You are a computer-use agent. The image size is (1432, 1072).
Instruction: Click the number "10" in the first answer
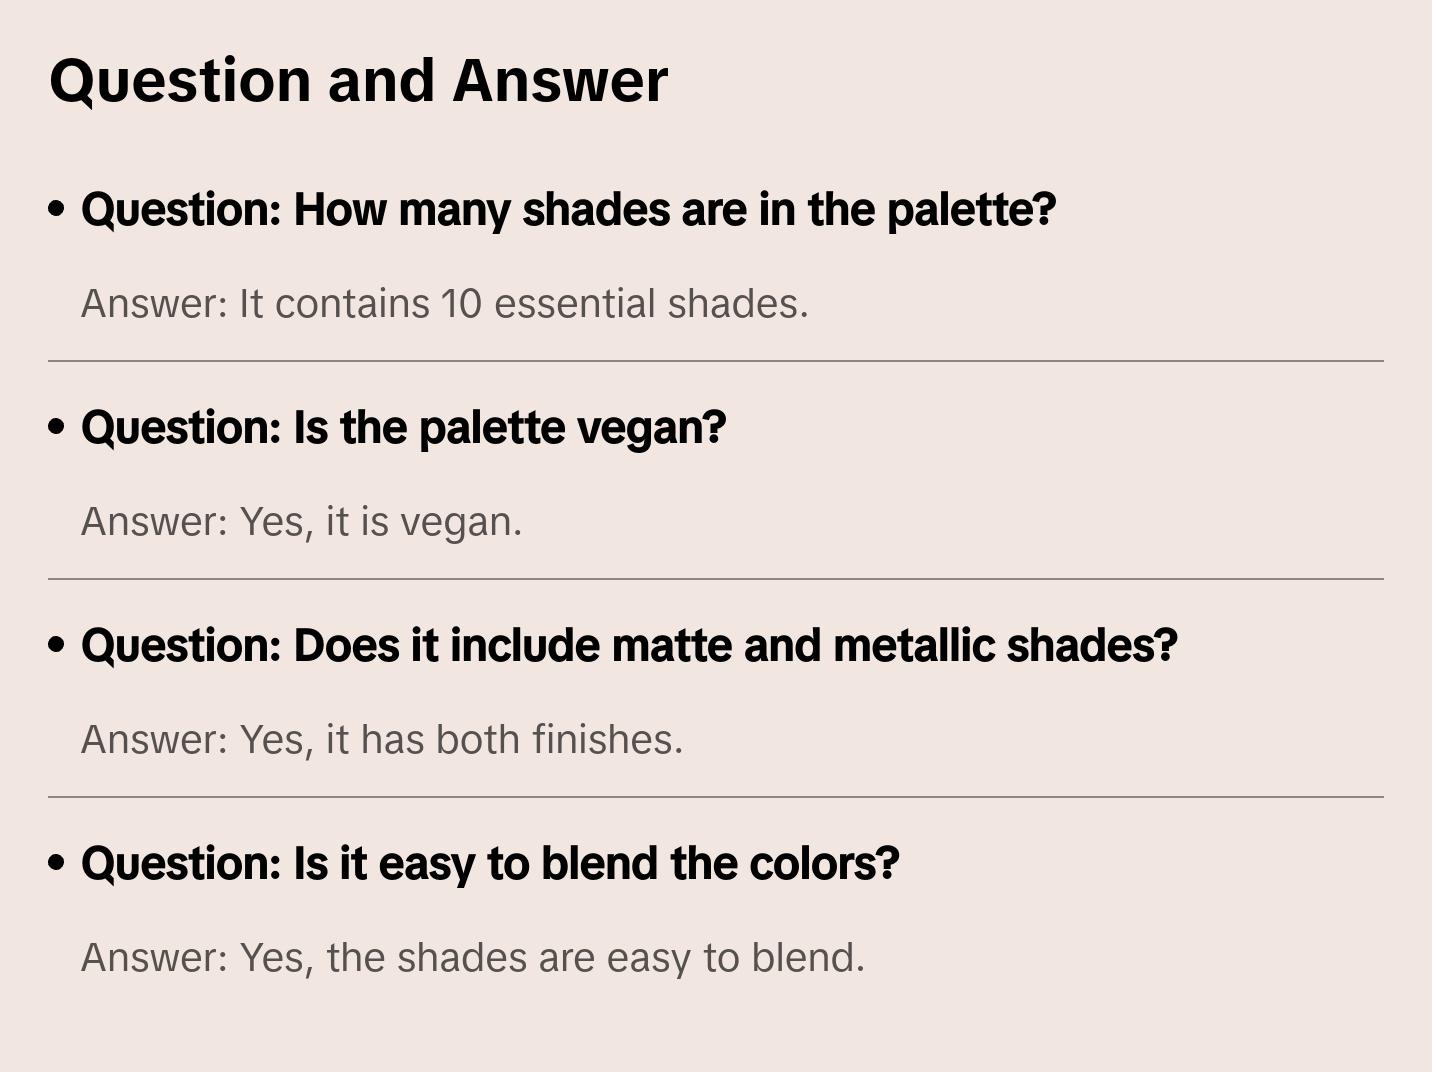(461, 304)
